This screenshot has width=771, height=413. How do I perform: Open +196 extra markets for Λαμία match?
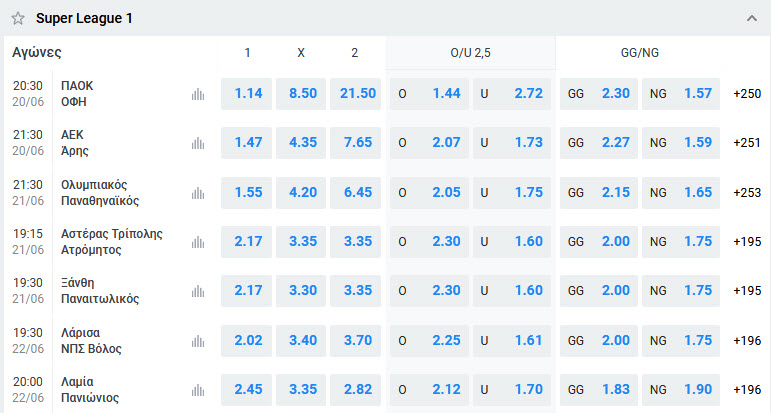click(x=747, y=390)
